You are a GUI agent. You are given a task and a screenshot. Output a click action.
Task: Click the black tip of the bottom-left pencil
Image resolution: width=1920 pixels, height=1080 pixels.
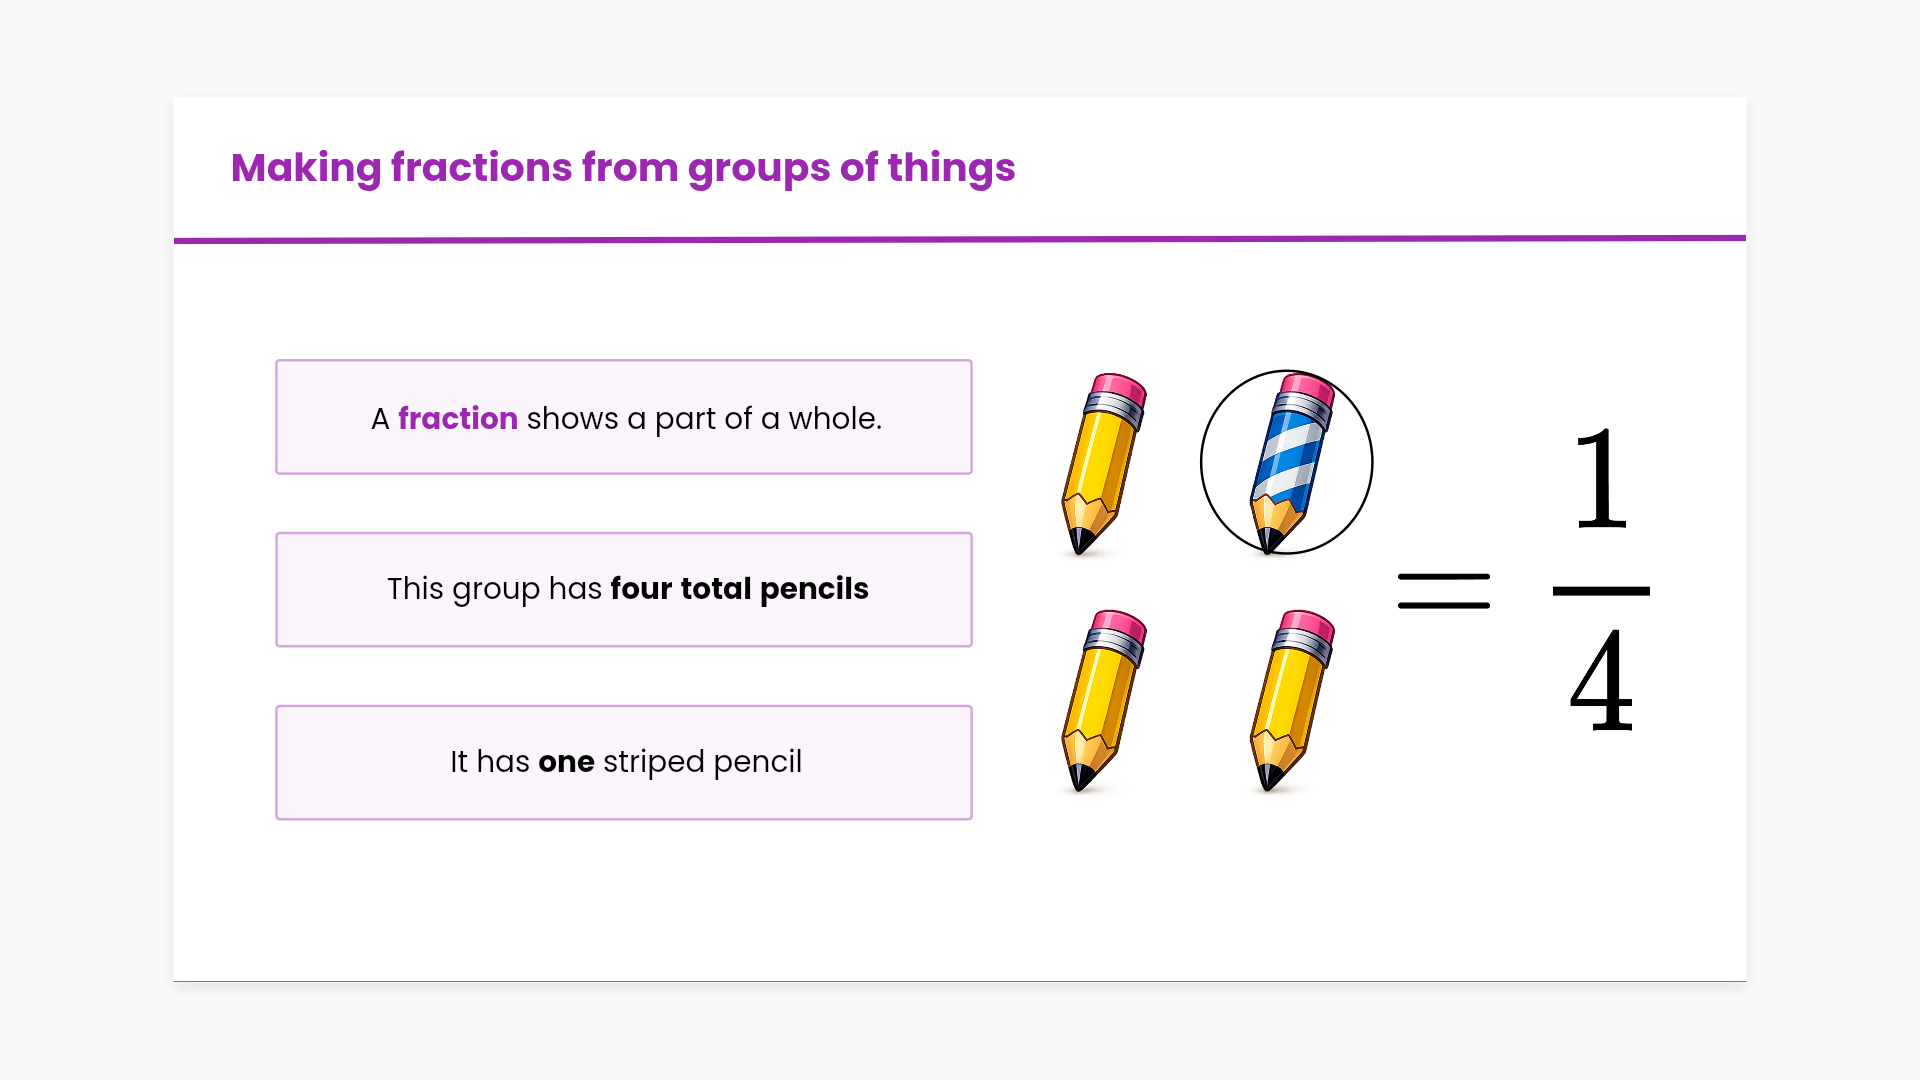click(1080, 776)
